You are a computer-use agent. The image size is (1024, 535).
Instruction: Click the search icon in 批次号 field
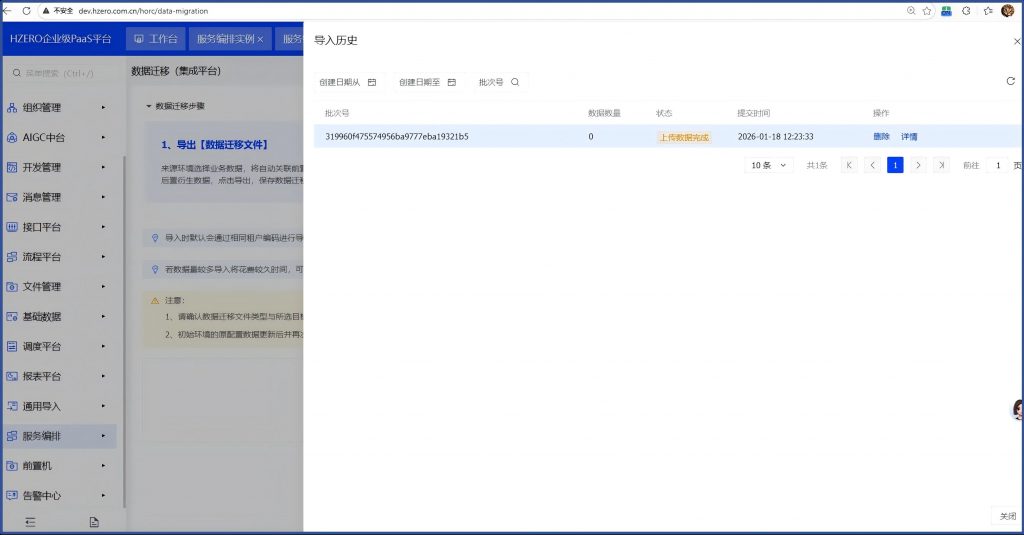(x=515, y=82)
